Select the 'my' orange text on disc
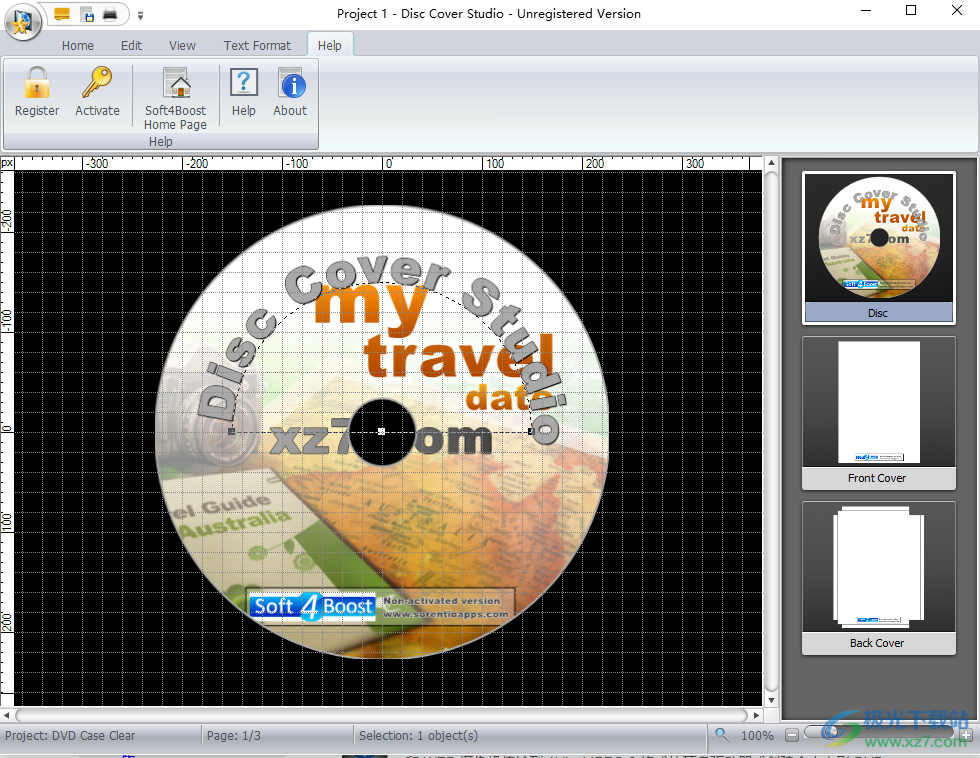 371,308
